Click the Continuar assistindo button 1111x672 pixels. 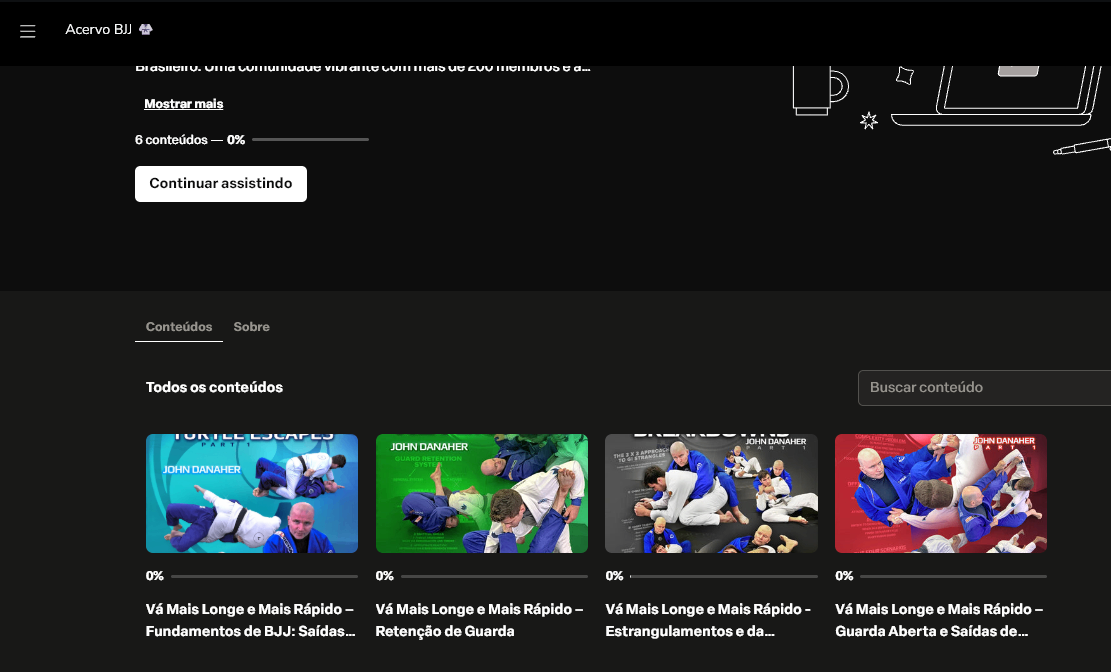pos(221,184)
